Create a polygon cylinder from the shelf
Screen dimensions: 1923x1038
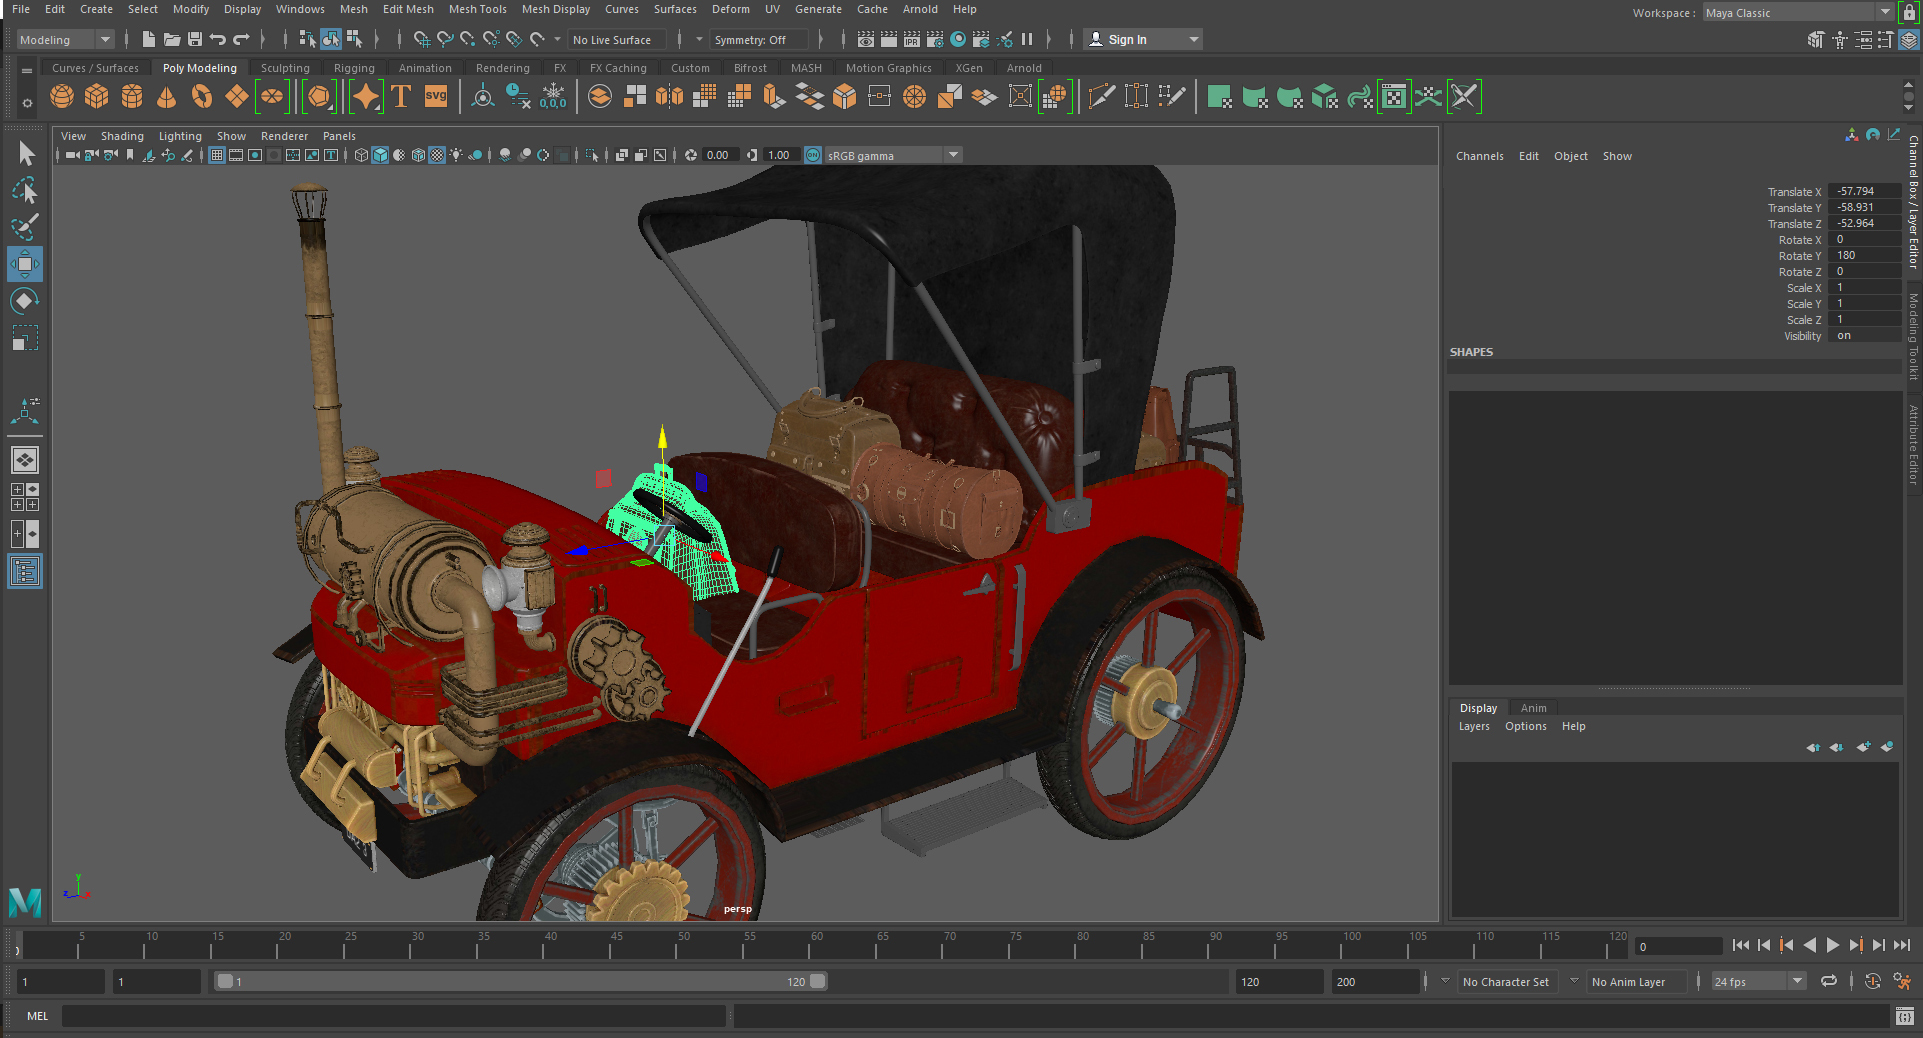click(x=132, y=97)
